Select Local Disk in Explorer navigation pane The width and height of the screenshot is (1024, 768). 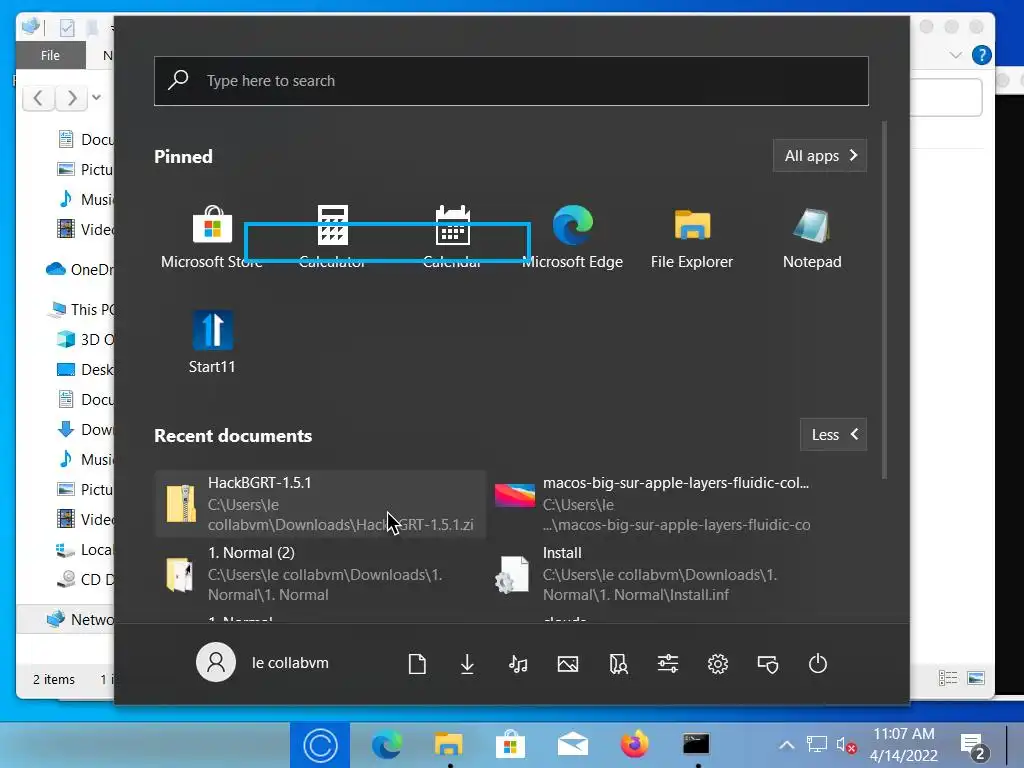click(85, 550)
